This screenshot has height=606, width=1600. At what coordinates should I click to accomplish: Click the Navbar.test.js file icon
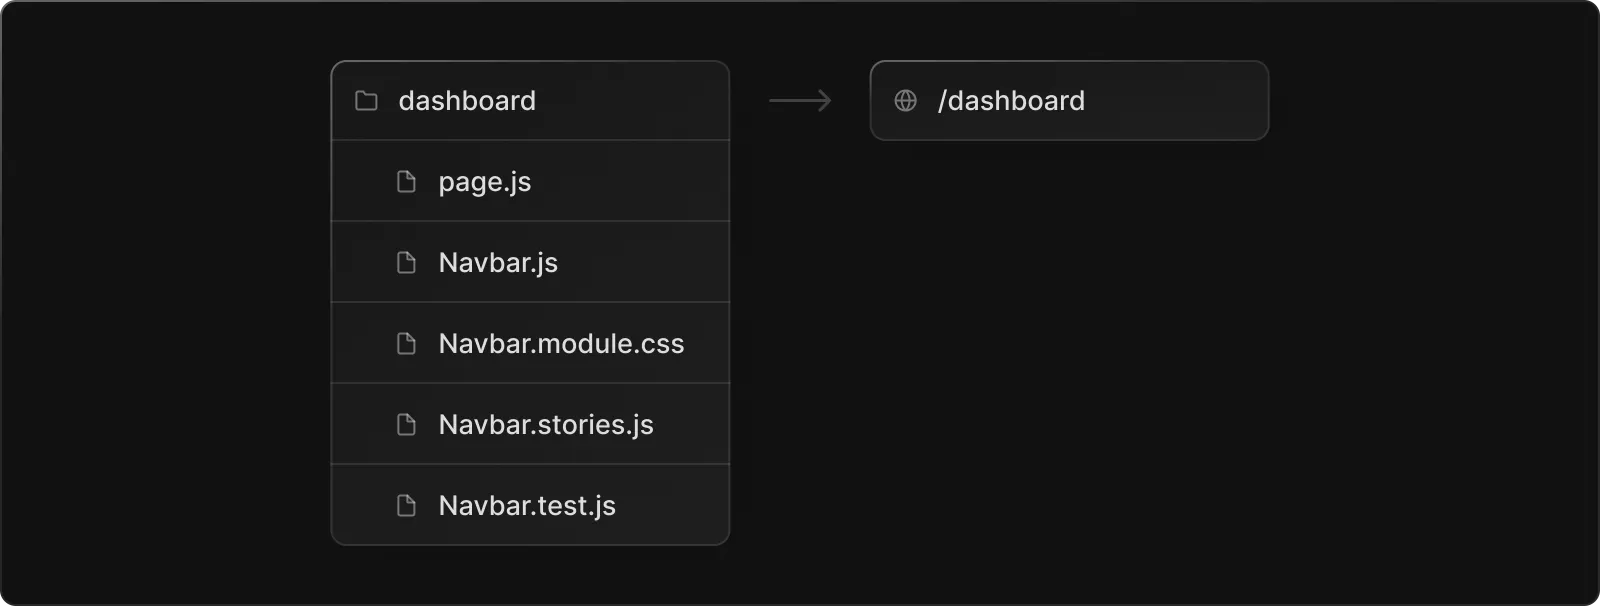[x=406, y=506]
